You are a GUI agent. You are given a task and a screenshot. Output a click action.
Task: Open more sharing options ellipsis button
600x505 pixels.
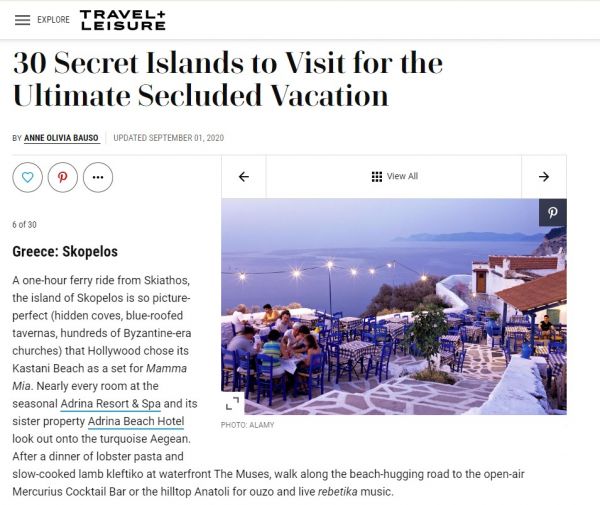click(x=97, y=176)
